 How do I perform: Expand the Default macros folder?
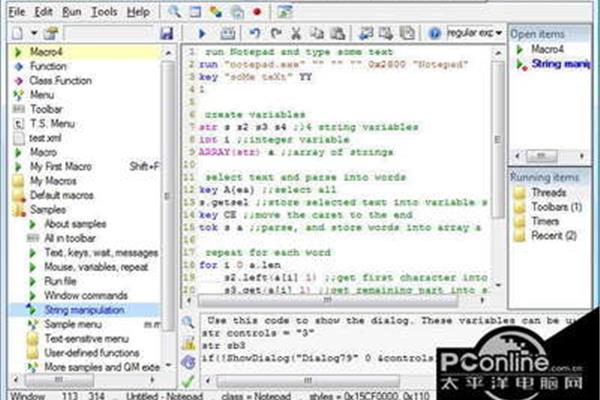pos(62,195)
